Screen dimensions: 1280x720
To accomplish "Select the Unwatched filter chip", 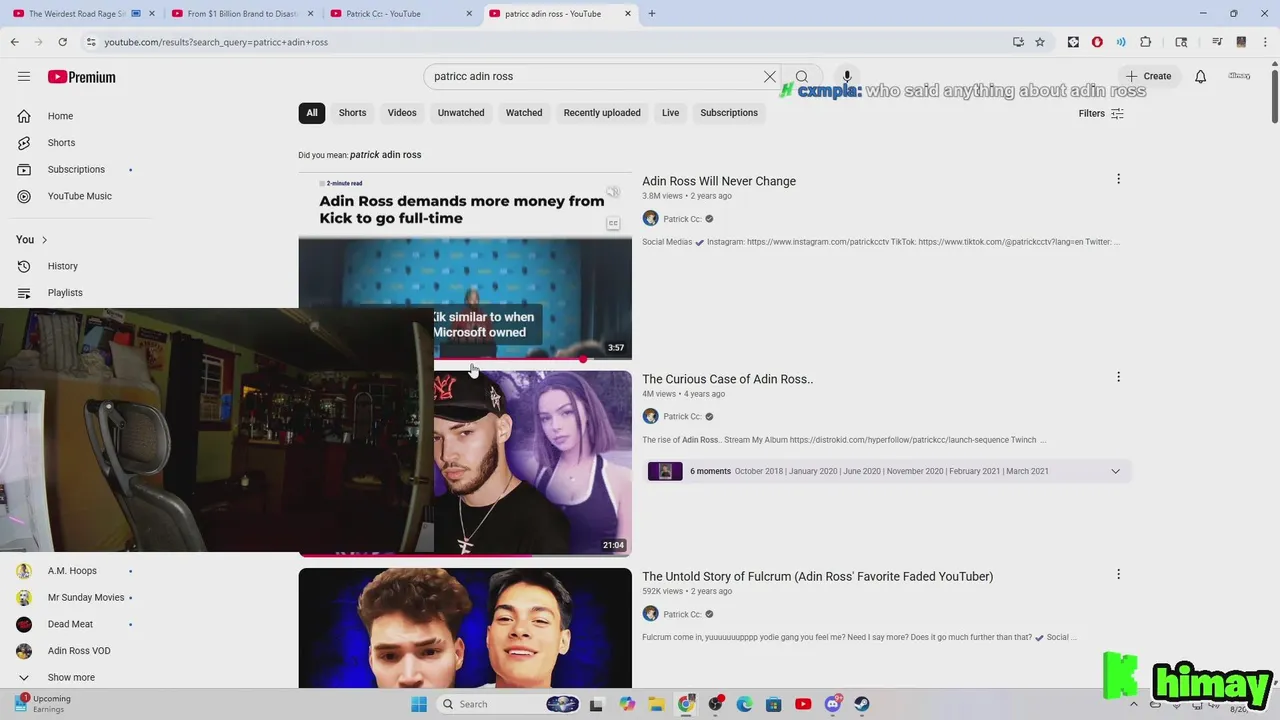I will 461,113.
